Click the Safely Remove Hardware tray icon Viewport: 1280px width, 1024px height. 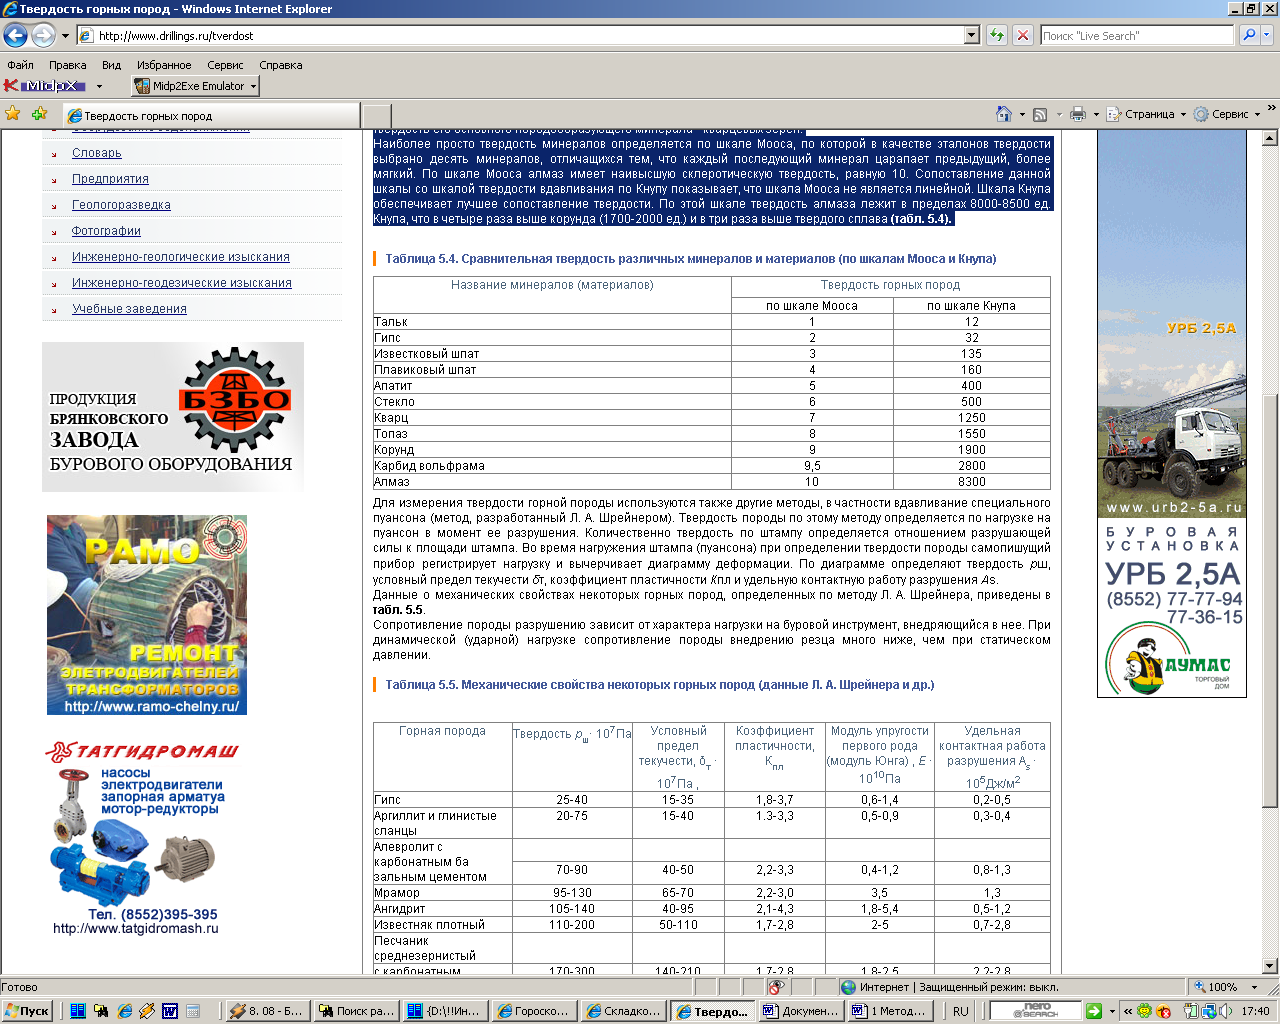pos(1193,1011)
